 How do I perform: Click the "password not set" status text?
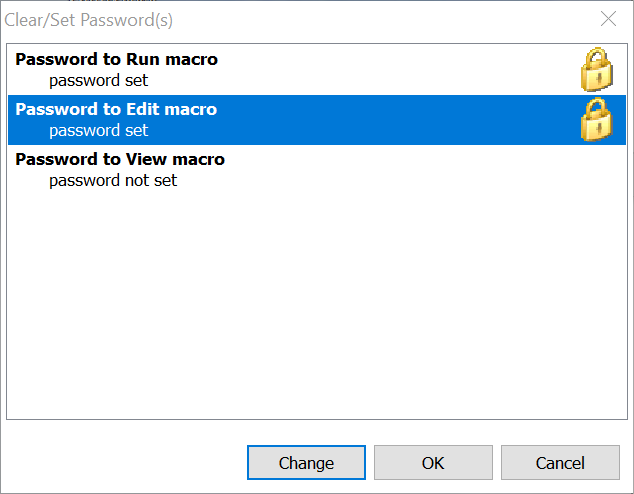[113, 181]
